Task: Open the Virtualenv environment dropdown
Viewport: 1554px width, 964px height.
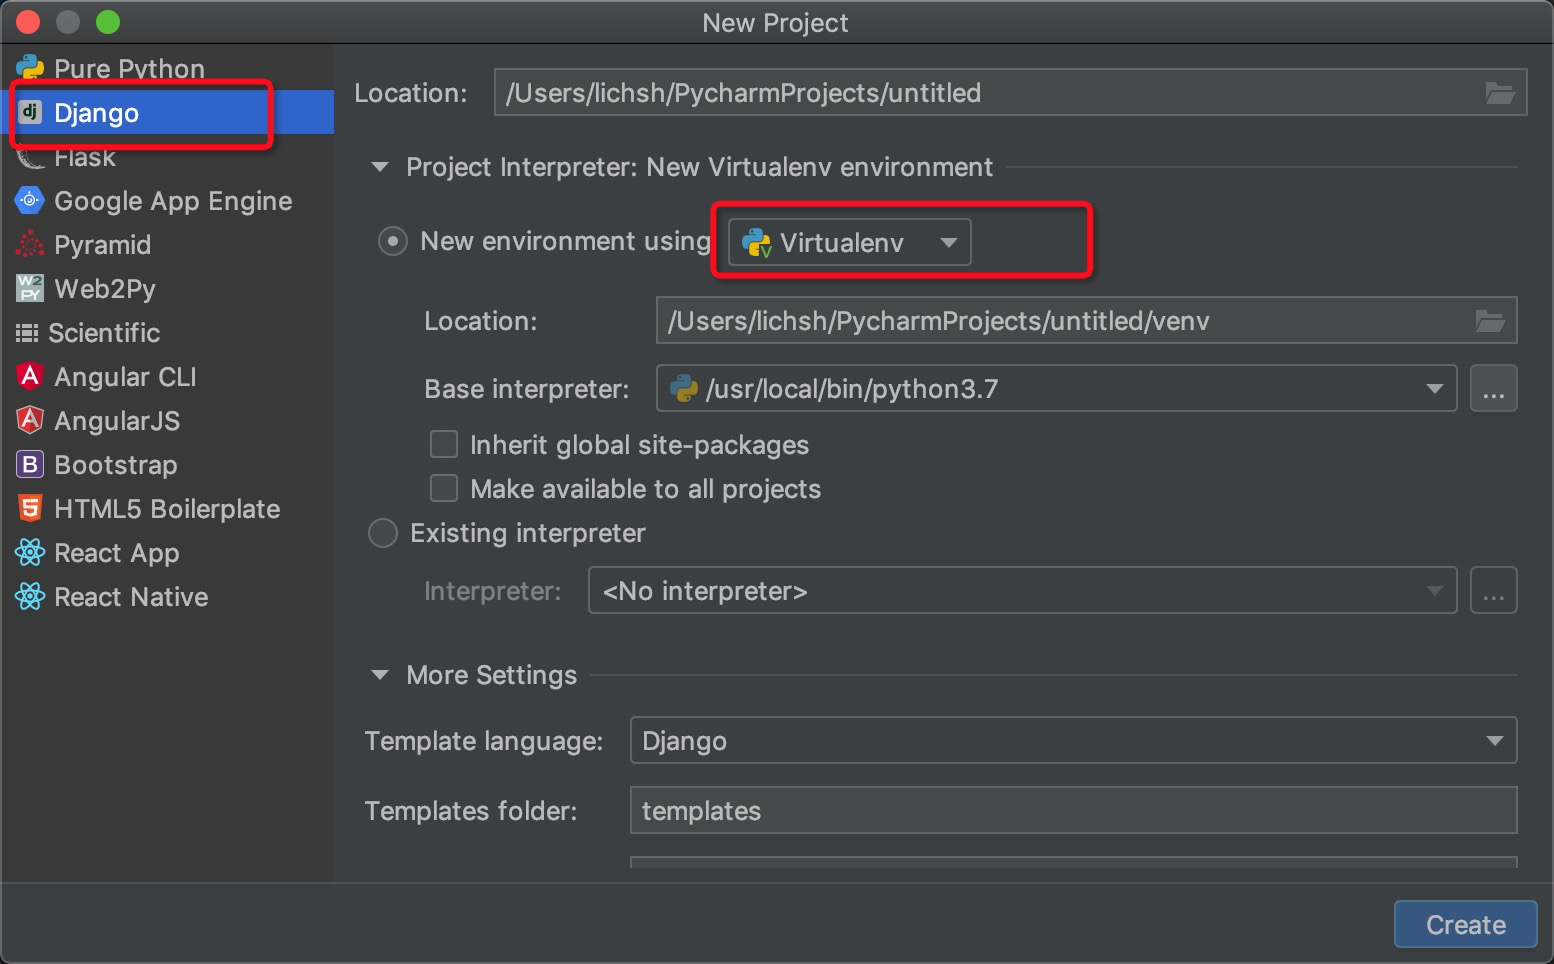Action: [849, 242]
